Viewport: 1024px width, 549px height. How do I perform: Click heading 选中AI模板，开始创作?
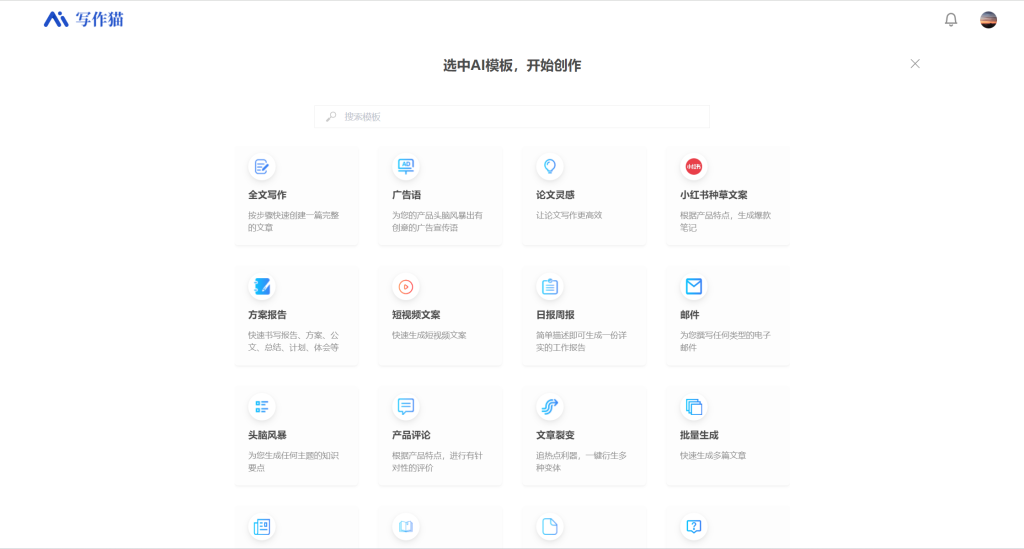click(512, 65)
